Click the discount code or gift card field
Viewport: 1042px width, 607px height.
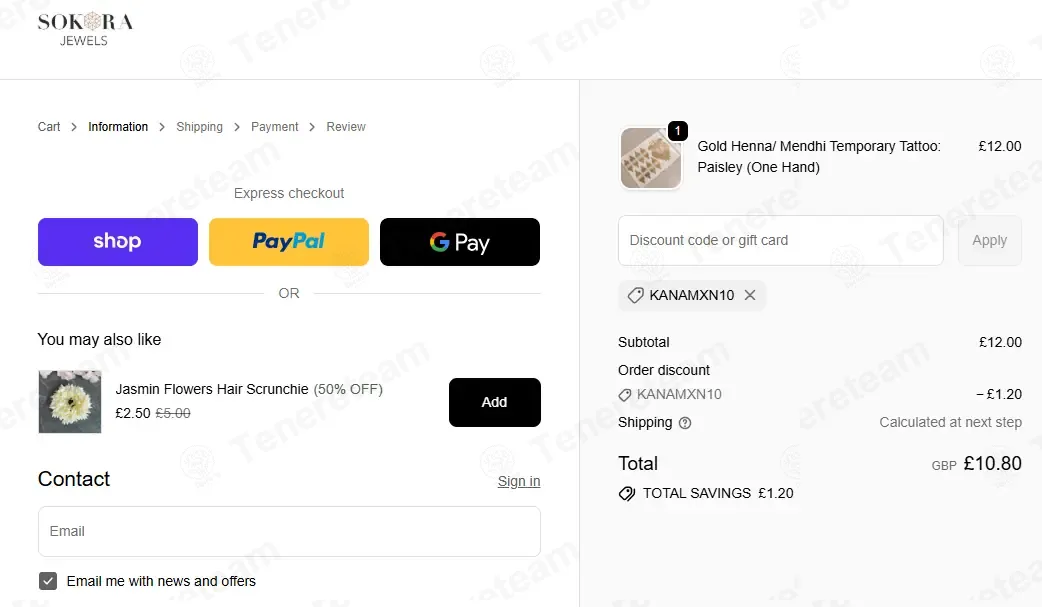tap(781, 240)
